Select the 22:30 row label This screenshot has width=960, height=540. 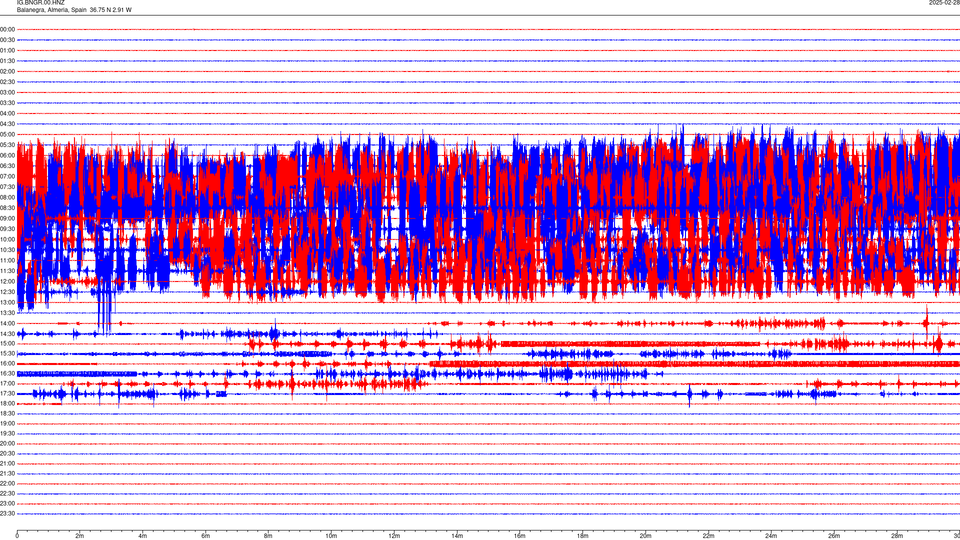pos(7,493)
